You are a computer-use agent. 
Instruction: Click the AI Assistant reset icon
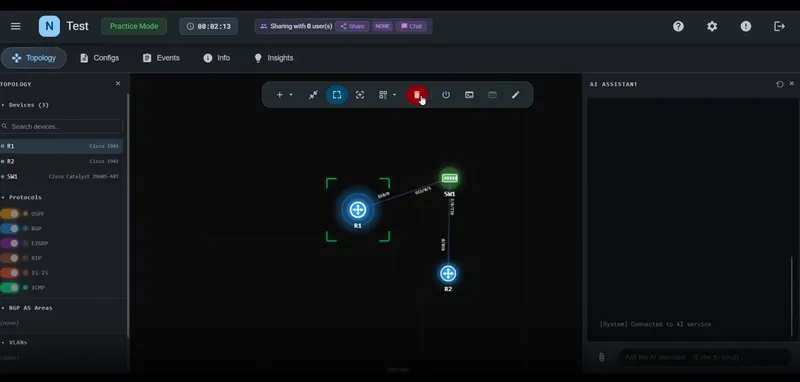(x=780, y=84)
